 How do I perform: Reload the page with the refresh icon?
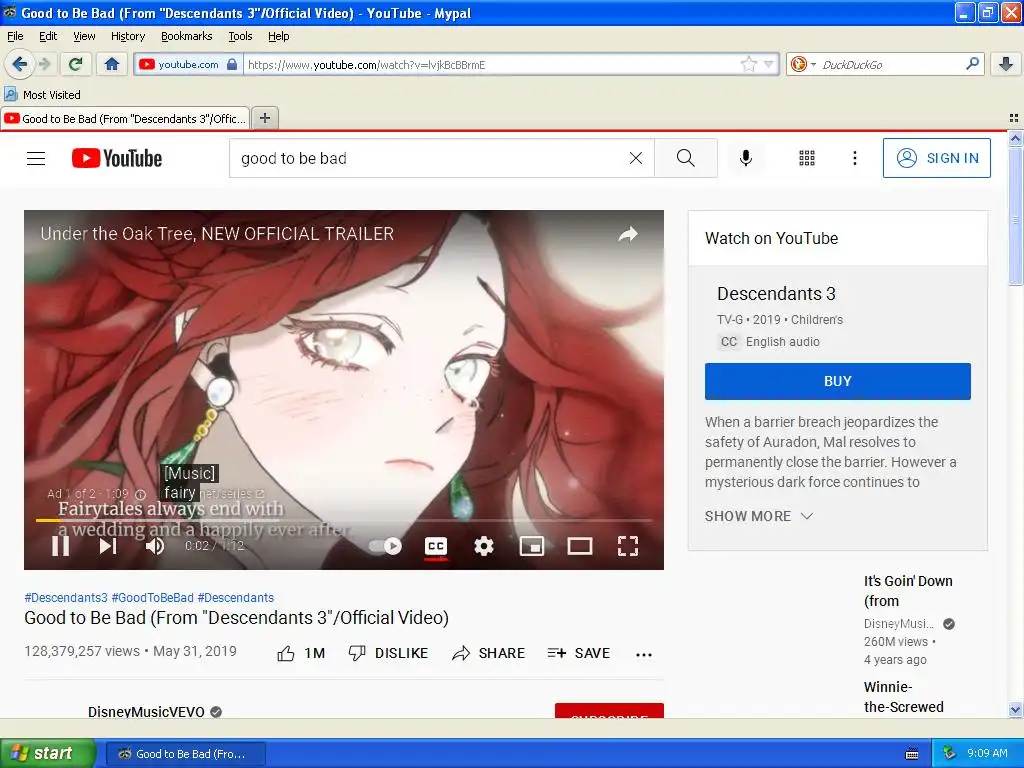coord(76,64)
